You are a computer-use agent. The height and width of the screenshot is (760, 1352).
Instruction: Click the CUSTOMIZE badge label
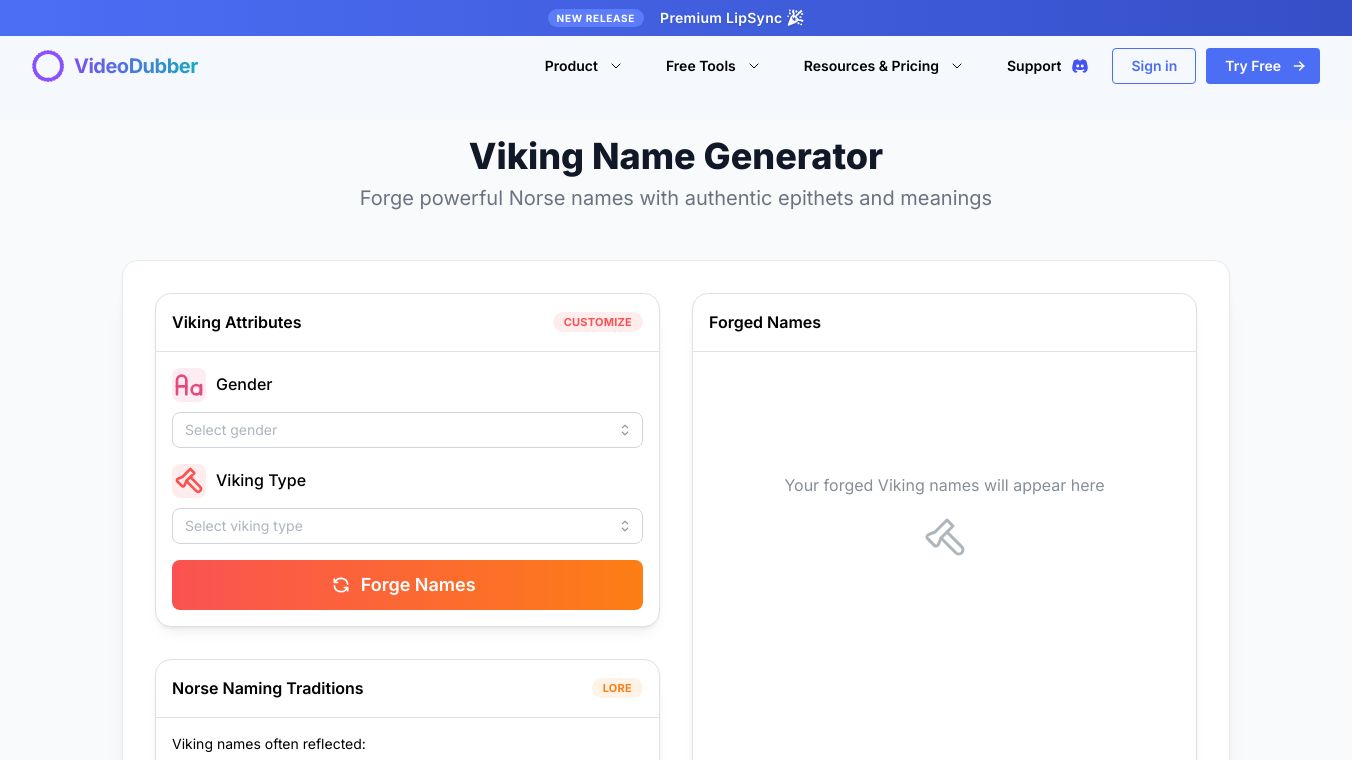point(597,322)
